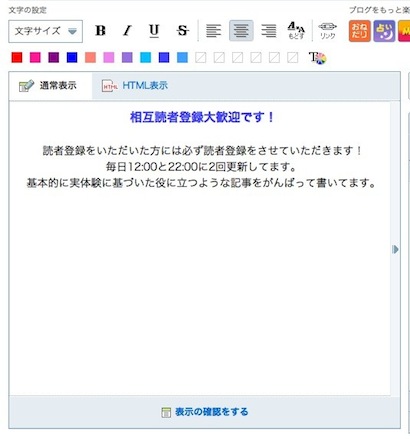410x439 pixels.
Task: Toggle italic formatting with I icon
Action: 127,31
